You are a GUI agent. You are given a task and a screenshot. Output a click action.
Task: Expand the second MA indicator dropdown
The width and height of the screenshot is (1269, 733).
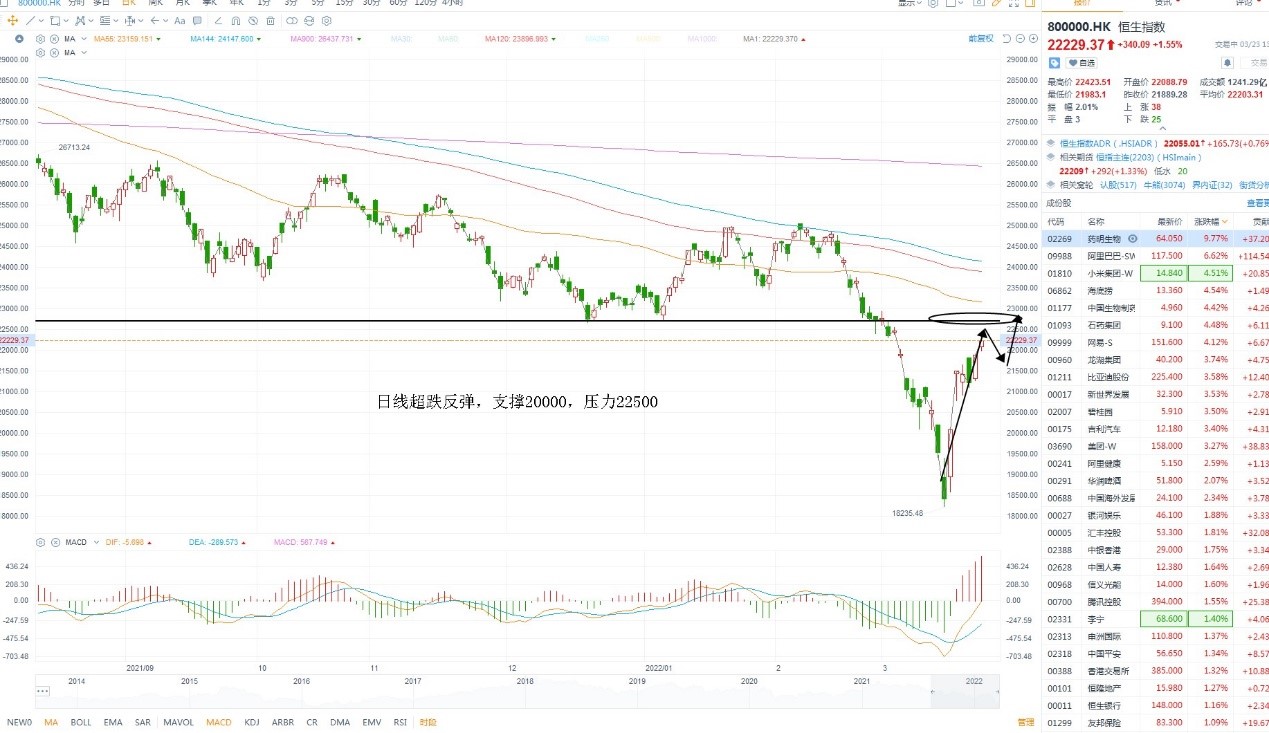84,52
